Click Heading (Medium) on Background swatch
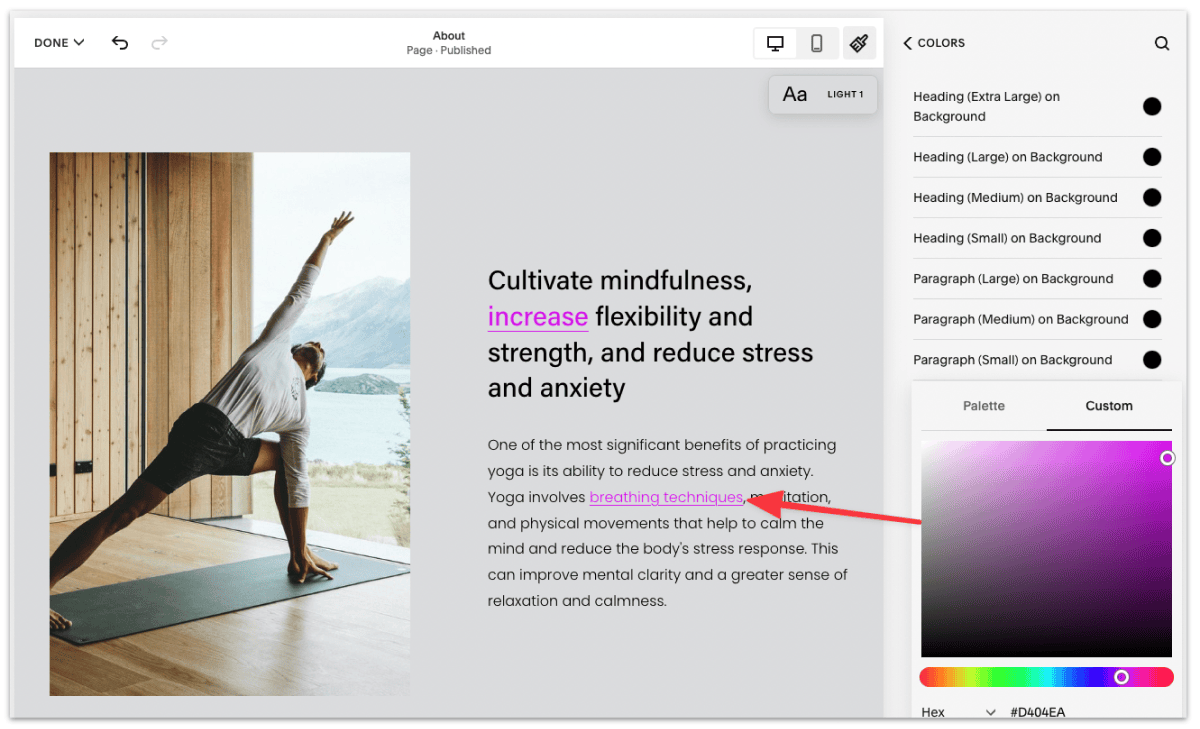This screenshot has height=729, width=1200. 1152,198
